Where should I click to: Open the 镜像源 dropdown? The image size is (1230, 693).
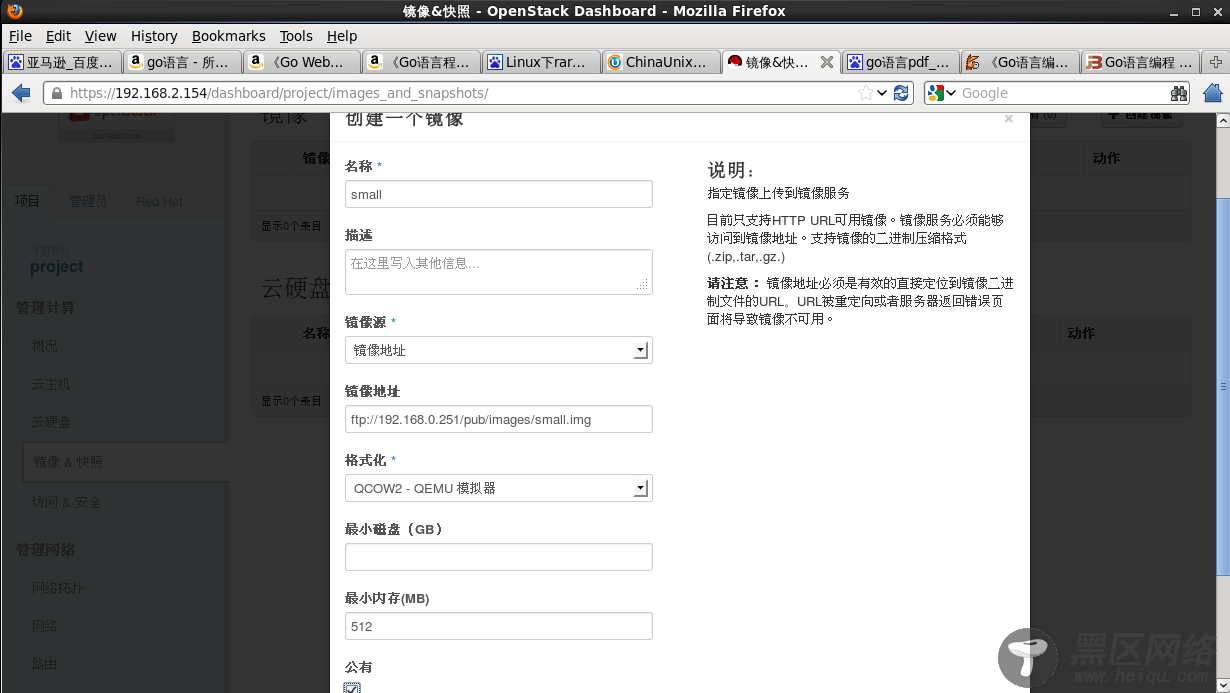pyautogui.click(x=499, y=350)
